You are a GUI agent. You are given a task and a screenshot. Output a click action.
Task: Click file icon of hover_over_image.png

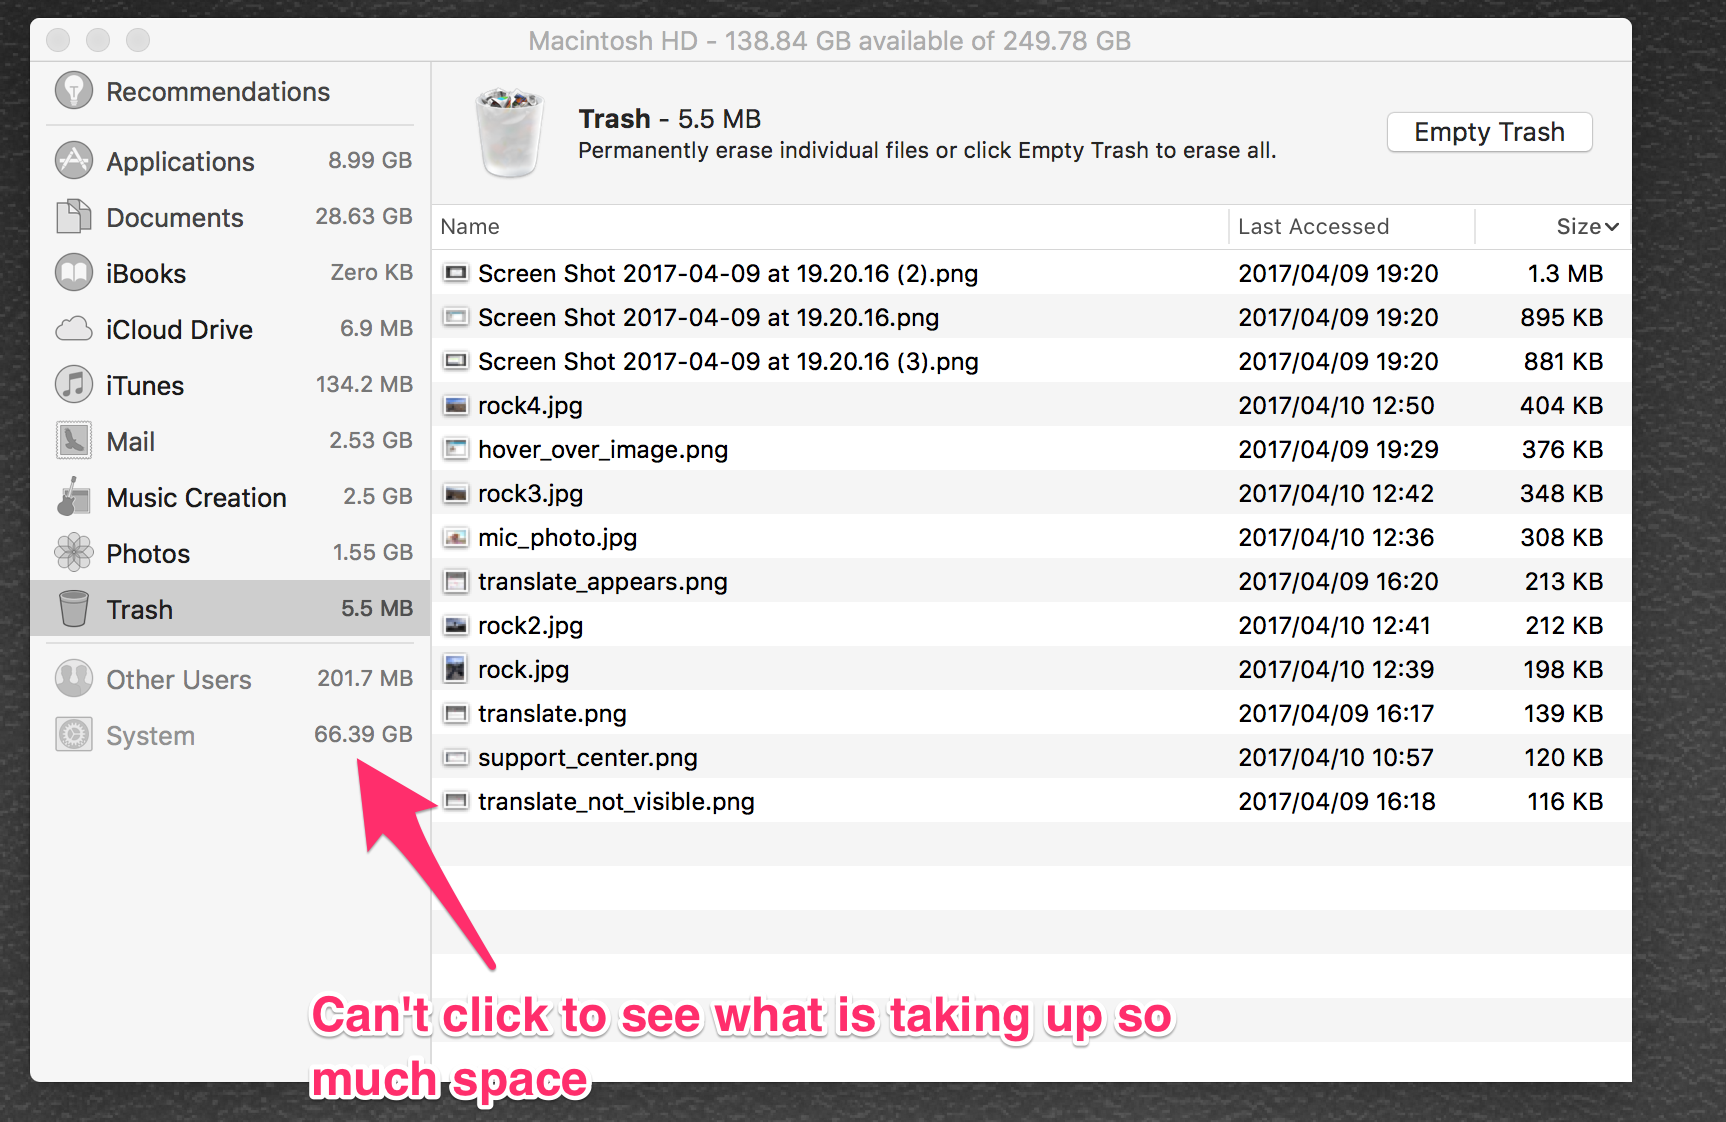(x=456, y=449)
